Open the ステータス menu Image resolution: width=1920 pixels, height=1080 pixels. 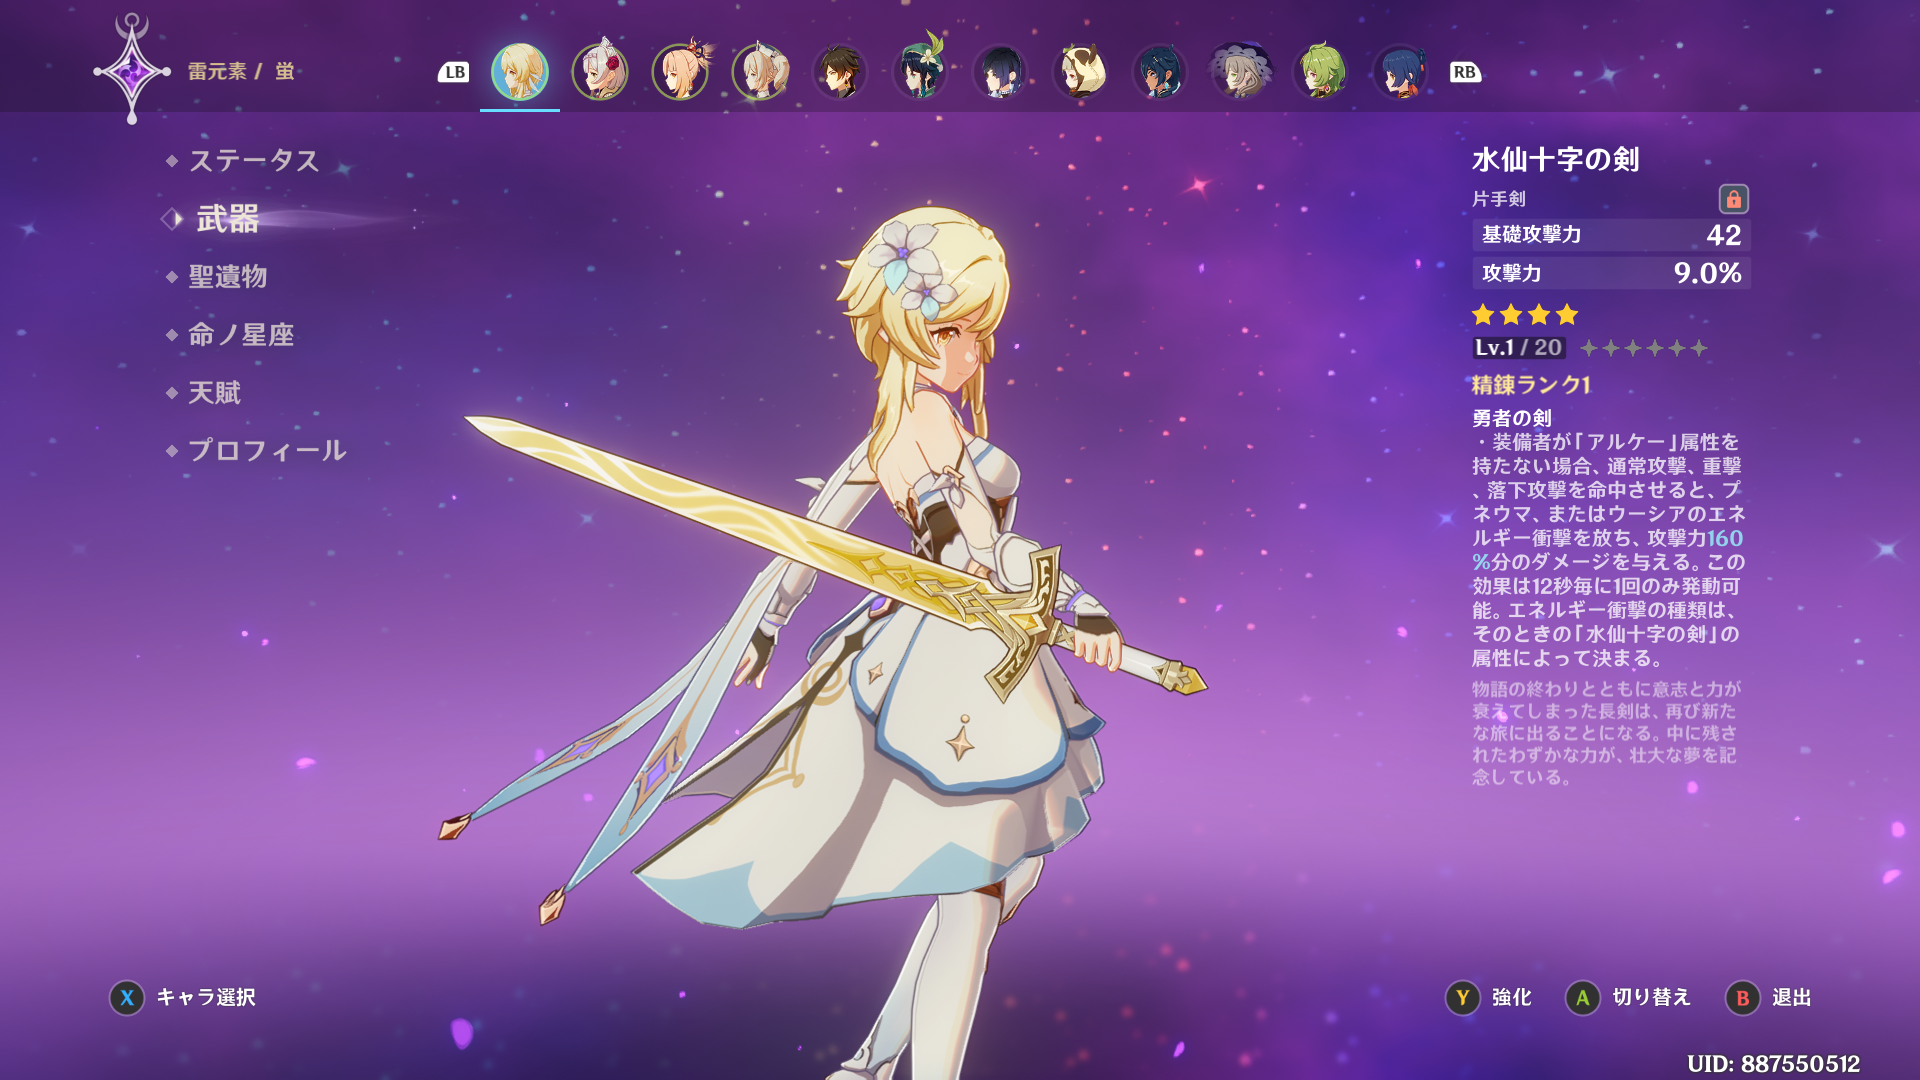pyautogui.click(x=254, y=160)
